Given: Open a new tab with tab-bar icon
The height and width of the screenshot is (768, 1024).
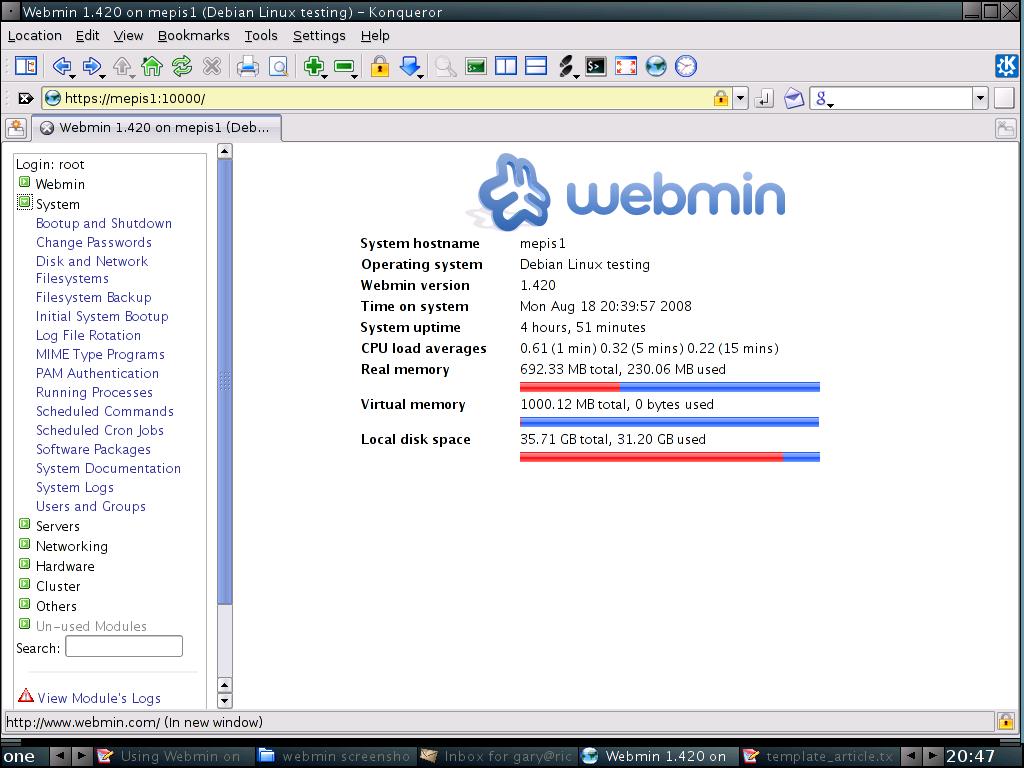Looking at the screenshot, I should 16,128.
